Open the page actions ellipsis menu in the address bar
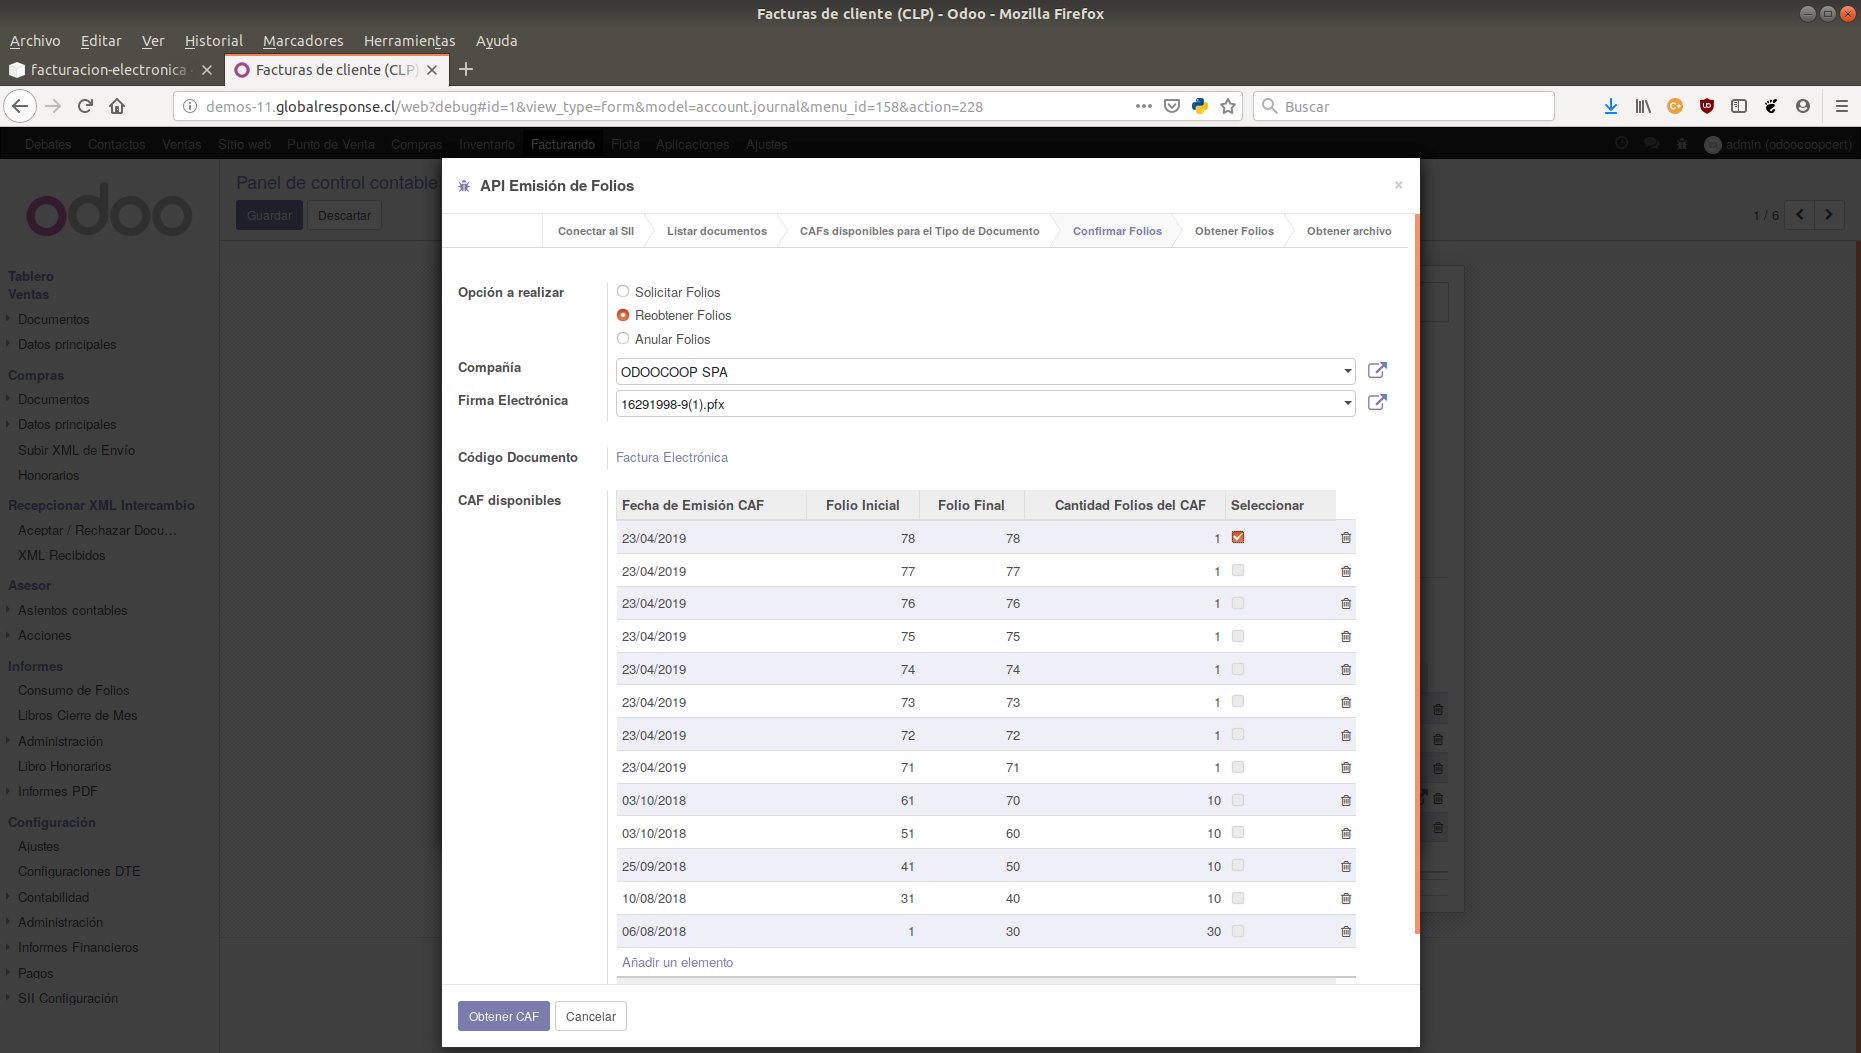Viewport: 1861px width, 1053px height. [x=1143, y=106]
